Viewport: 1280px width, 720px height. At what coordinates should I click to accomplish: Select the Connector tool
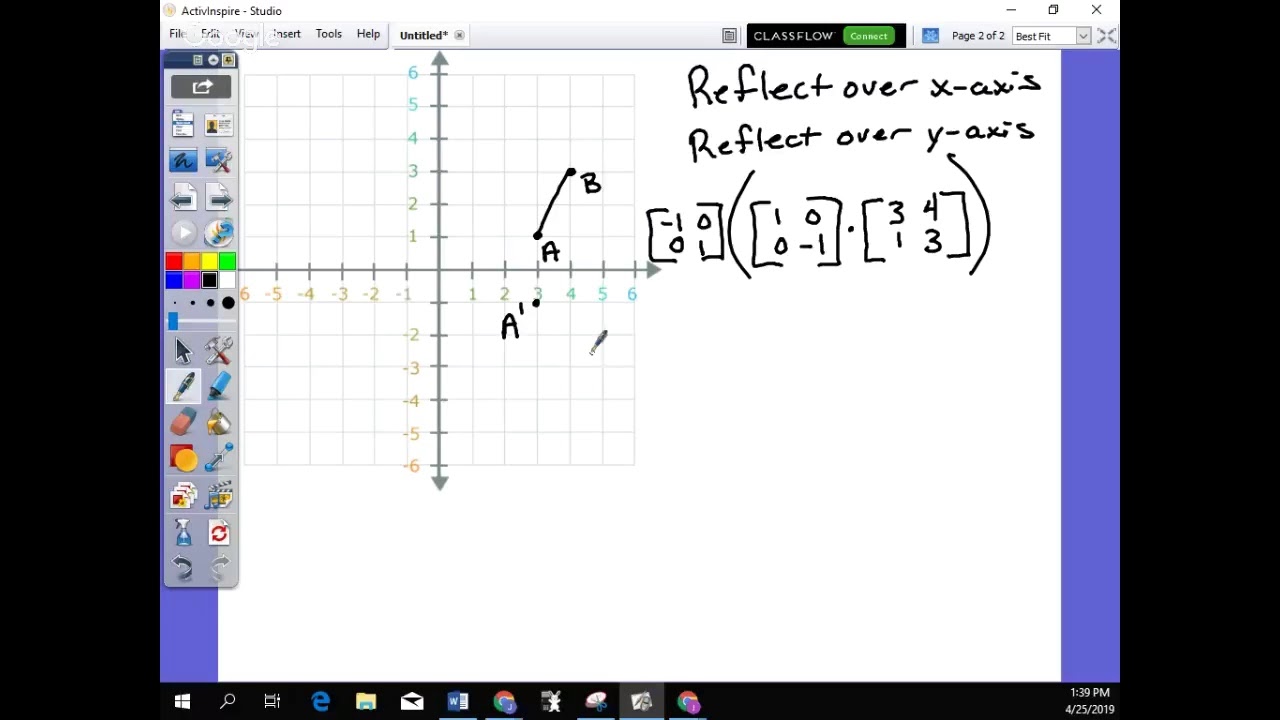(219, 459)
